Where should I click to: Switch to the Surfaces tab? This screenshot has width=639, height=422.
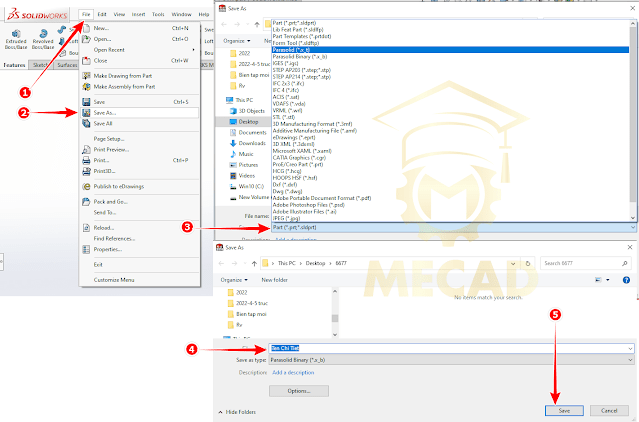(x=67, y=65)
